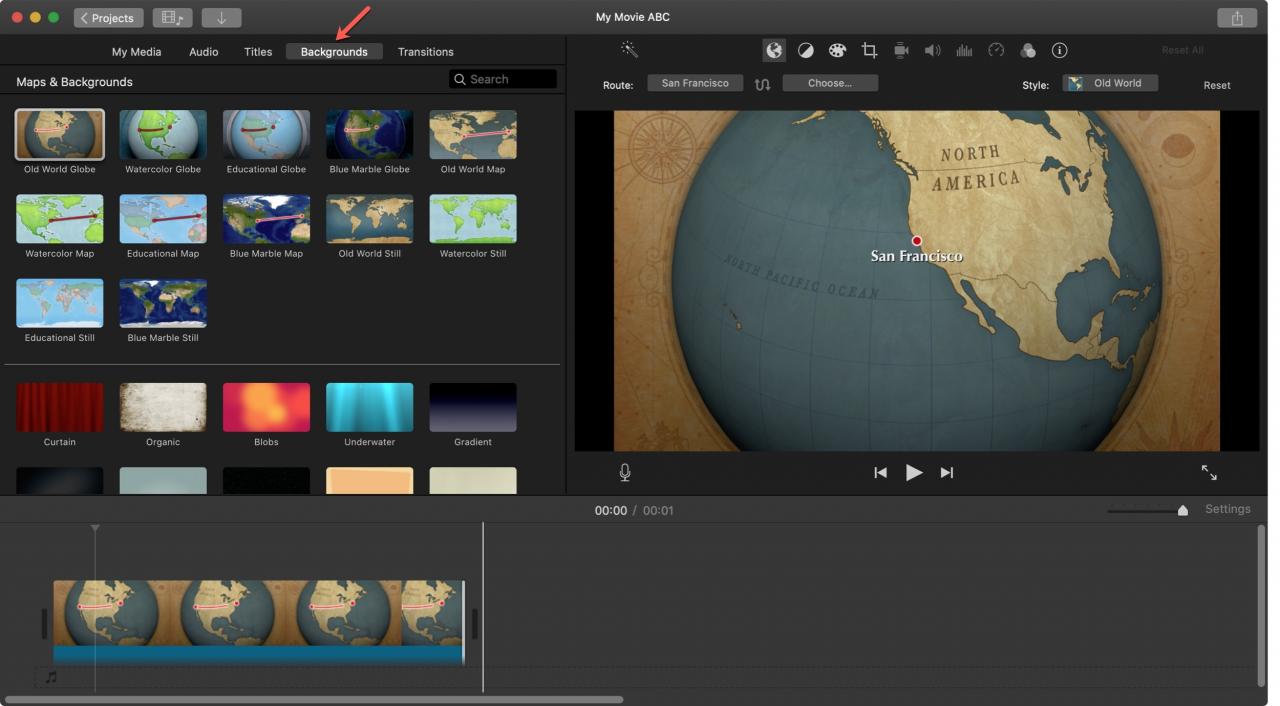Click the magic wand auto-enhance icon

pyautogui.click(x=629, y=50)
